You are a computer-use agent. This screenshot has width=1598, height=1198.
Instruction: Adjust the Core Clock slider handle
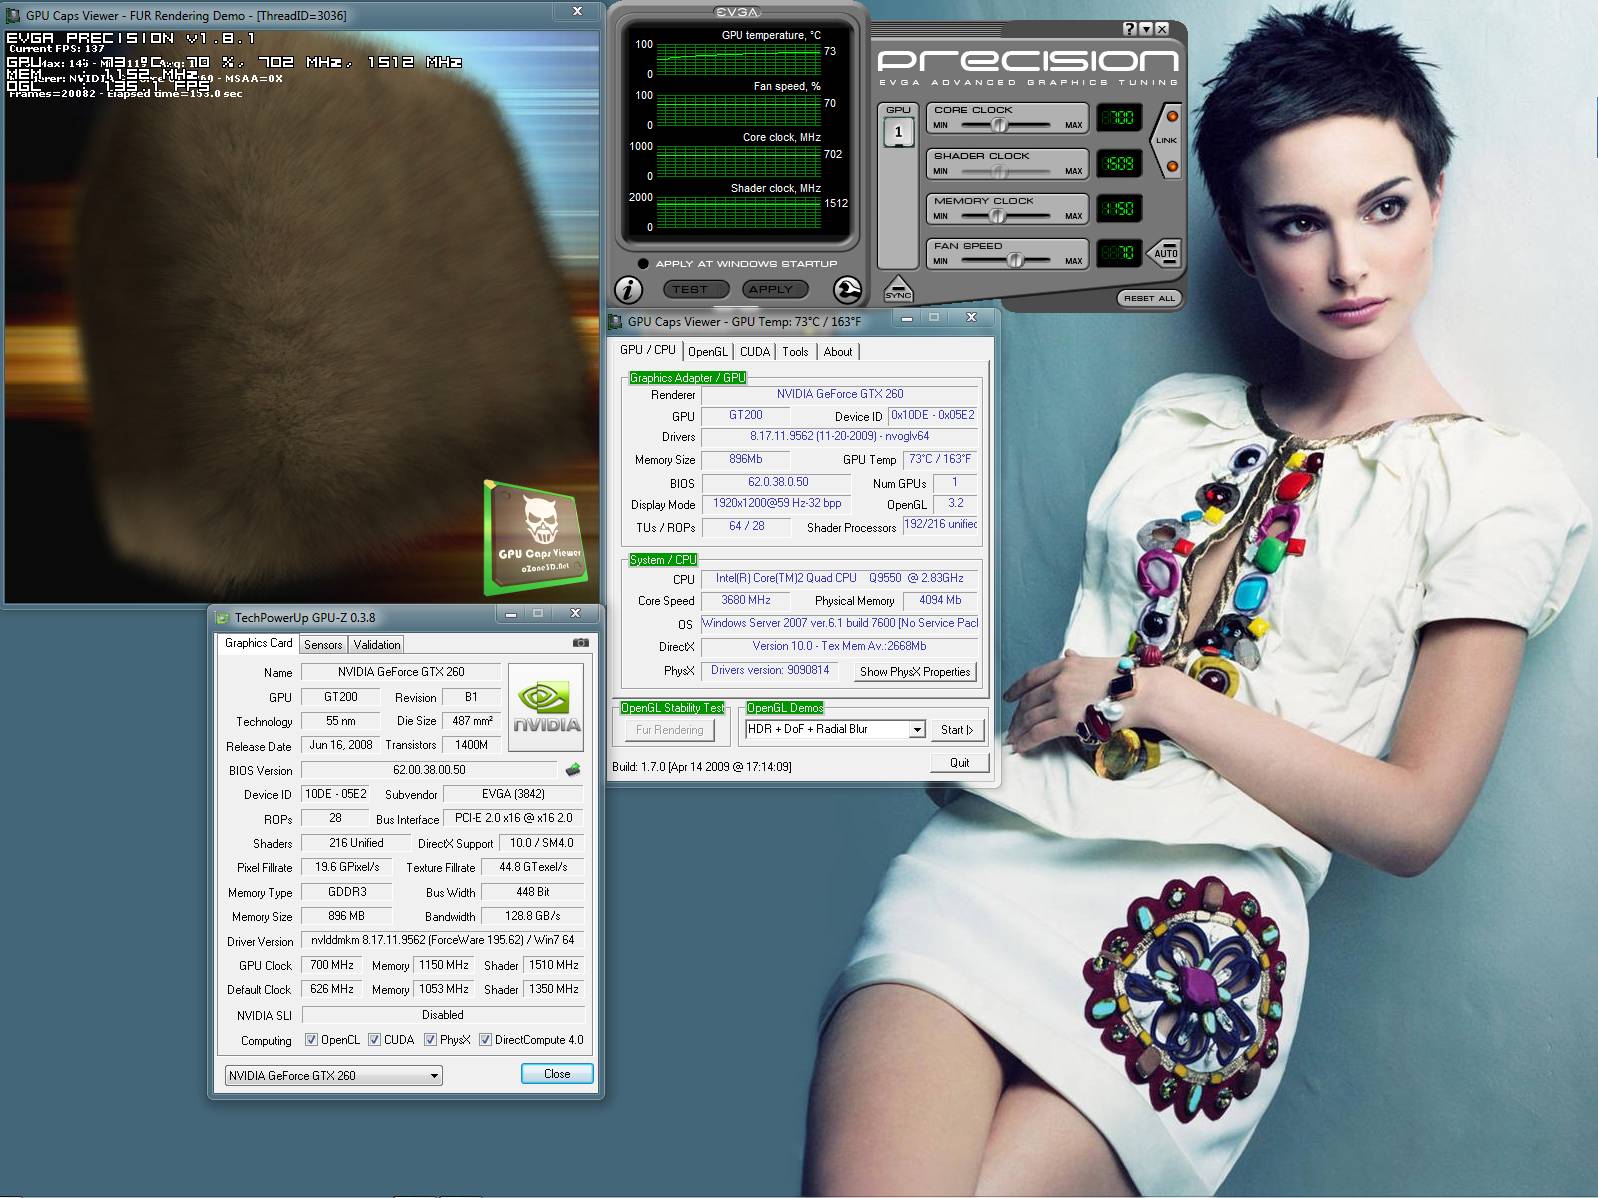point(998,125)
